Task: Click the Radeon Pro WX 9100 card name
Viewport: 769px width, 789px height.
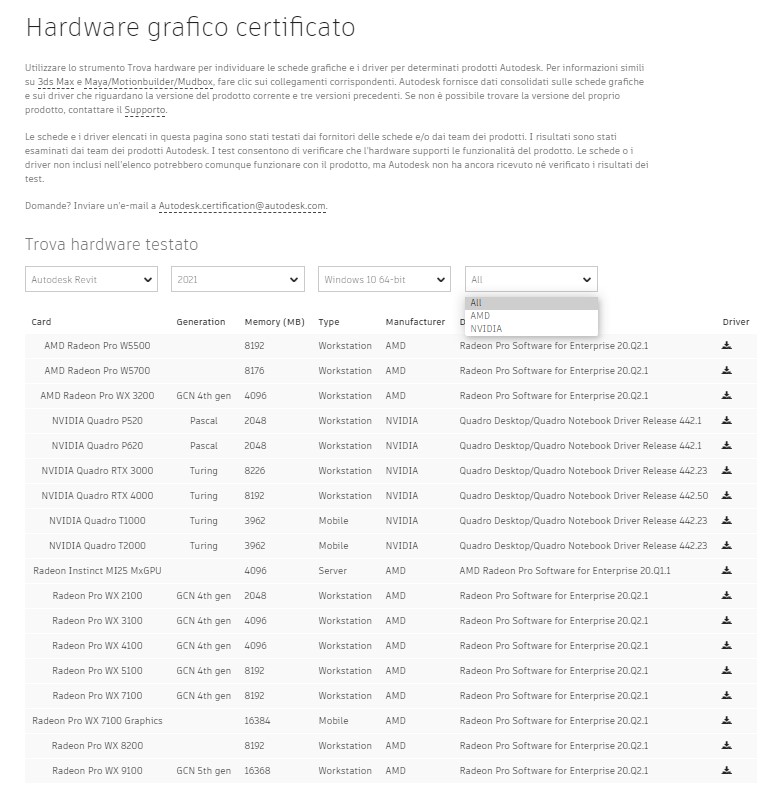Action: [x=97, y=771]
